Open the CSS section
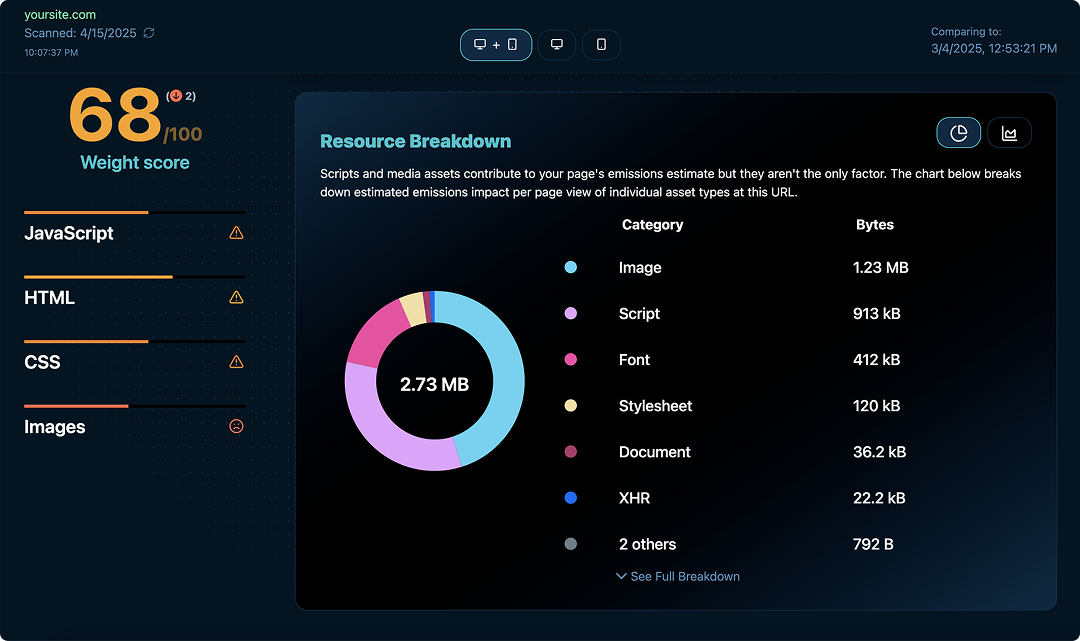 click(42, 362)
